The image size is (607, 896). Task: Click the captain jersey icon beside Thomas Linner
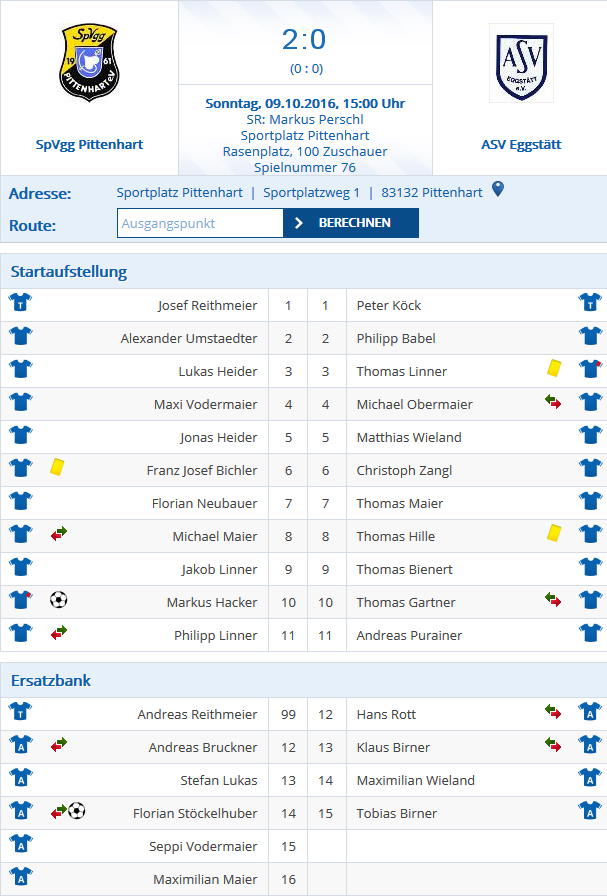590,369
